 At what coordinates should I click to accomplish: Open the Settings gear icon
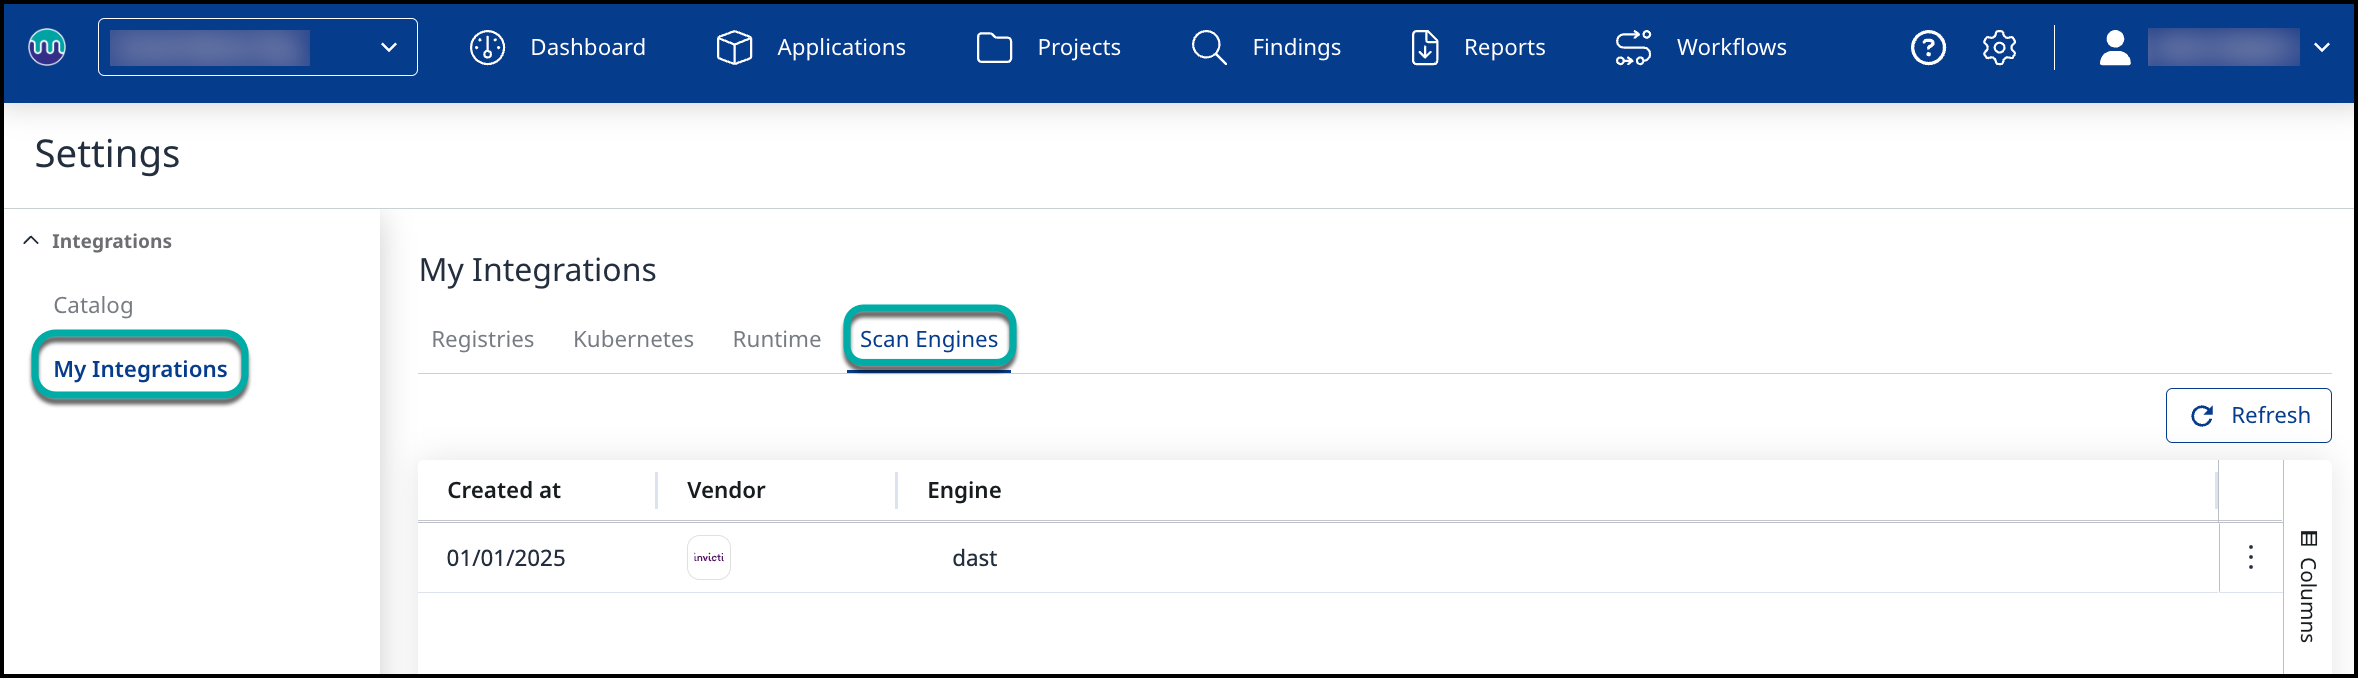[x=1999, y=47]
